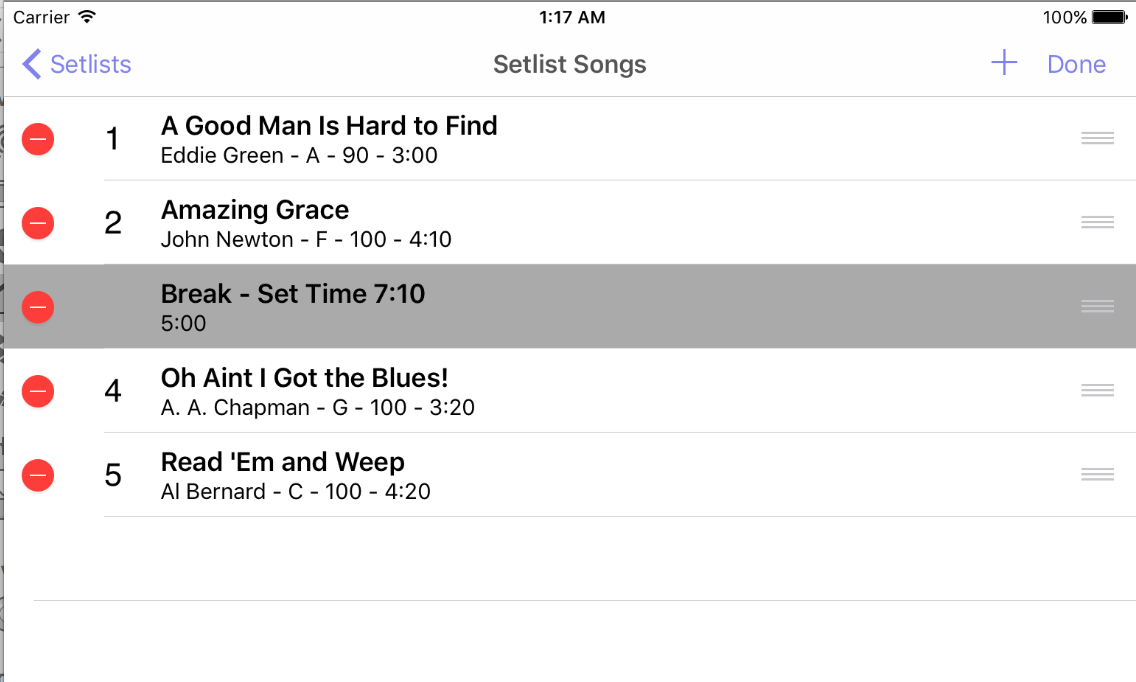1136x682 pixels.
Task: Grab the reorder handle for Read 'Em and Weep
Action: (x=1097, y=474)
